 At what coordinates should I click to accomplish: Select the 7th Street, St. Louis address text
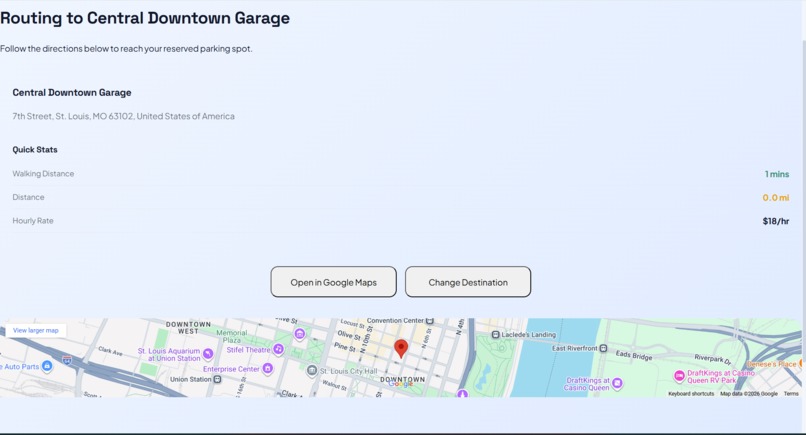click(x=123, y=116)
